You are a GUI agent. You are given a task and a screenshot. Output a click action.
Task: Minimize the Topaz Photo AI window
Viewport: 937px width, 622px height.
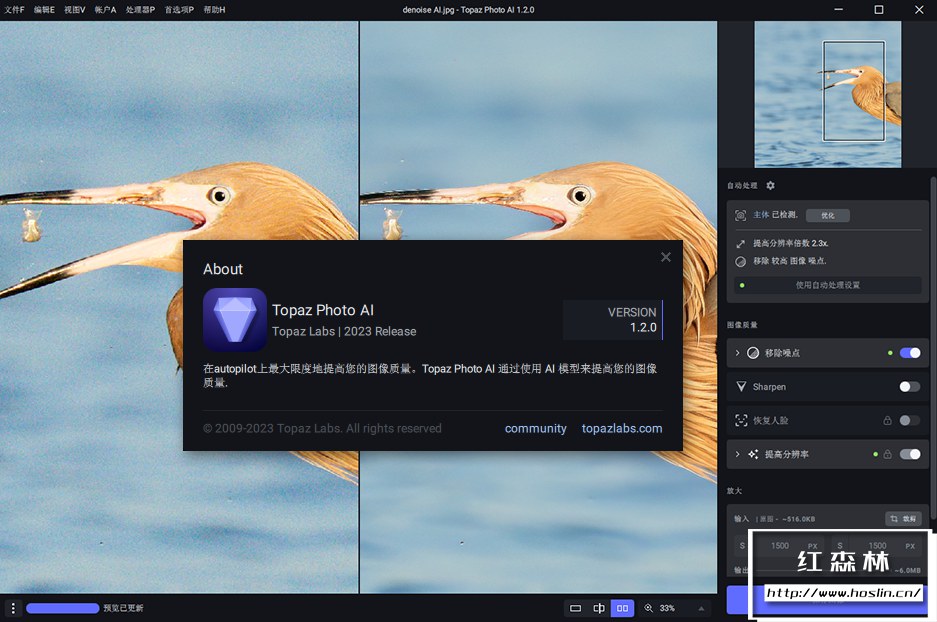click(838, 10)
